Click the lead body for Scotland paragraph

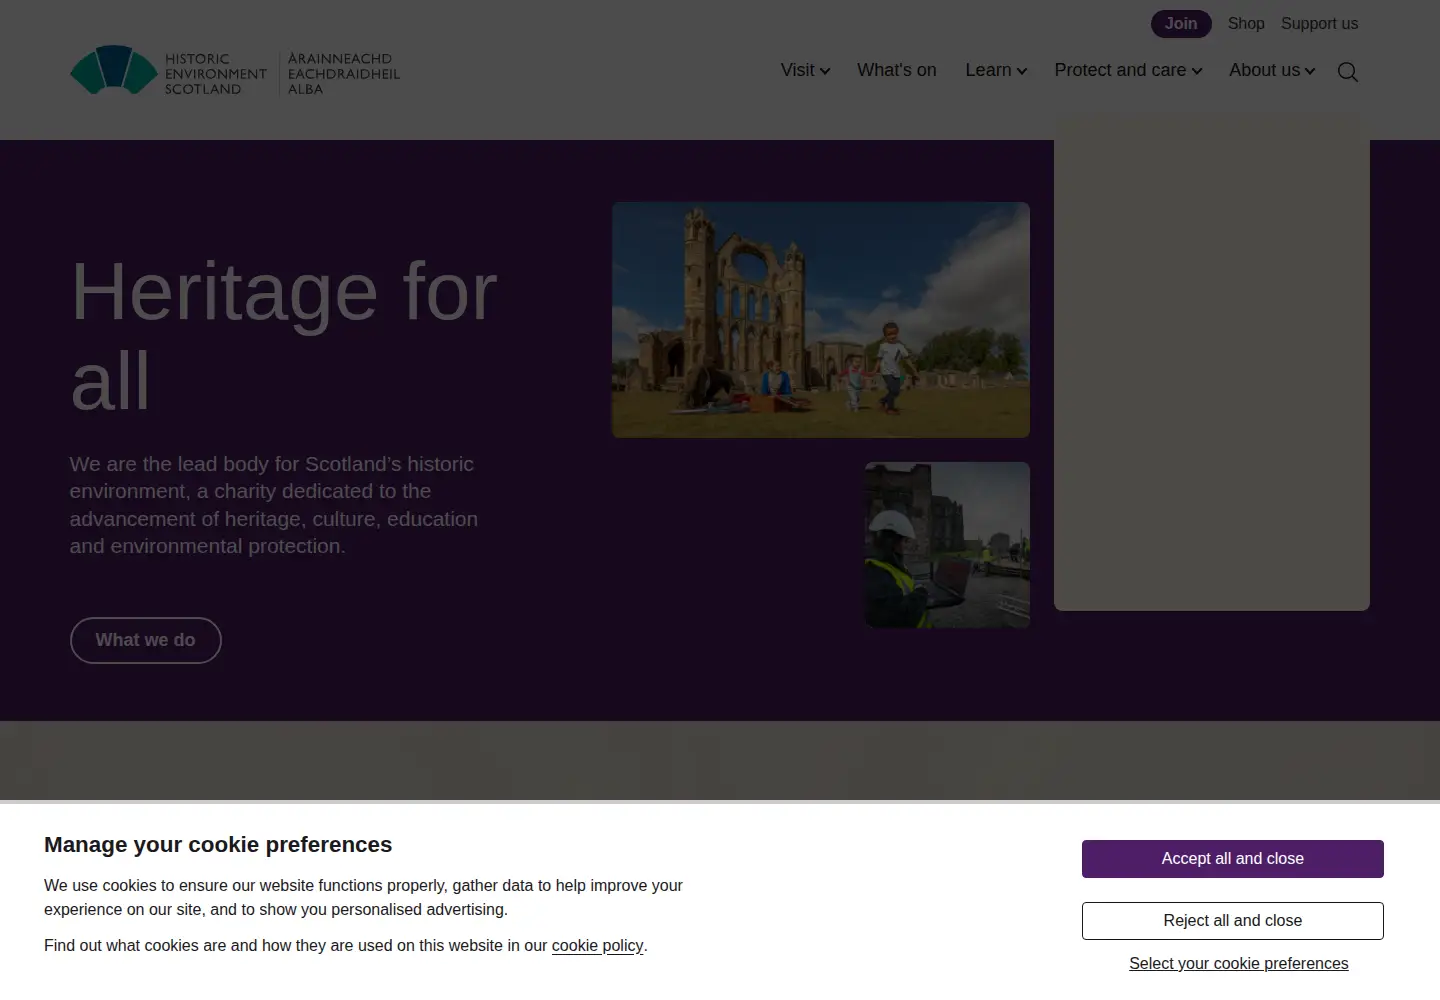click(x=274, y=505)
